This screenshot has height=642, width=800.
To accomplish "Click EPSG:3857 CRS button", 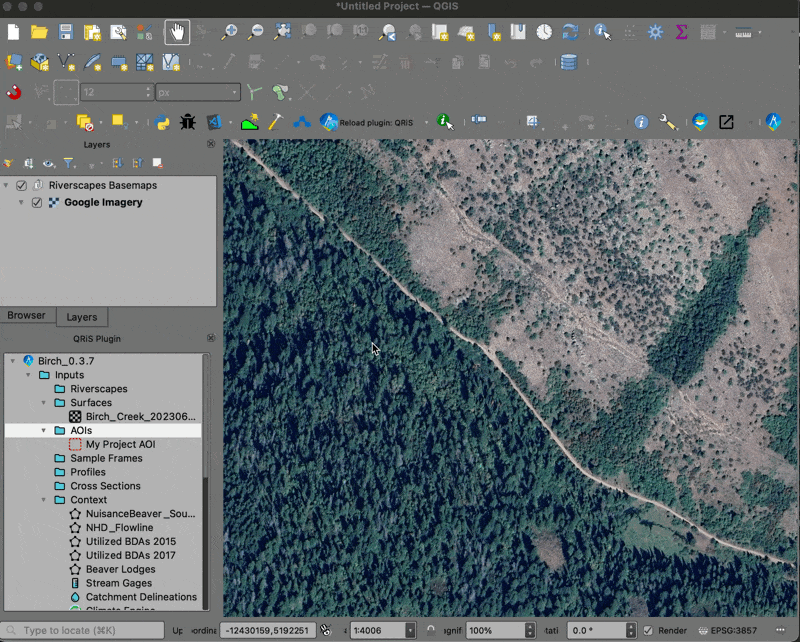I will [728, 631].
